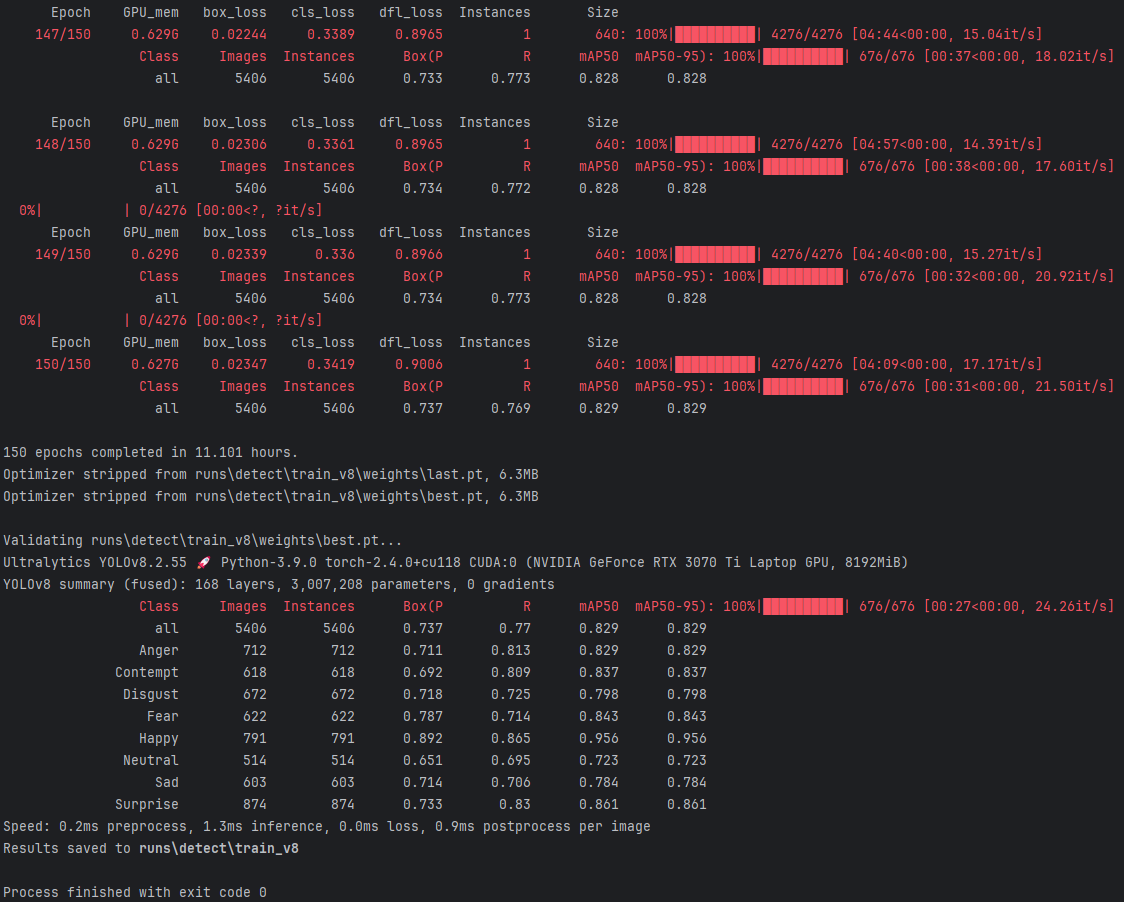Click the validation speed 21.50it/s
Screen dimensions: 1124x902
tap(1071, 386)
